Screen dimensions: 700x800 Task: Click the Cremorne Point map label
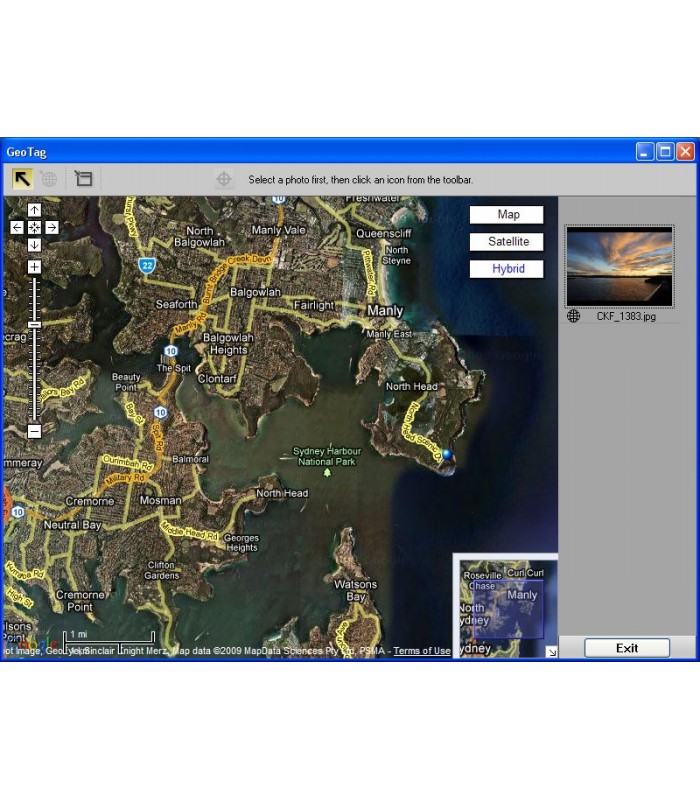80,601
